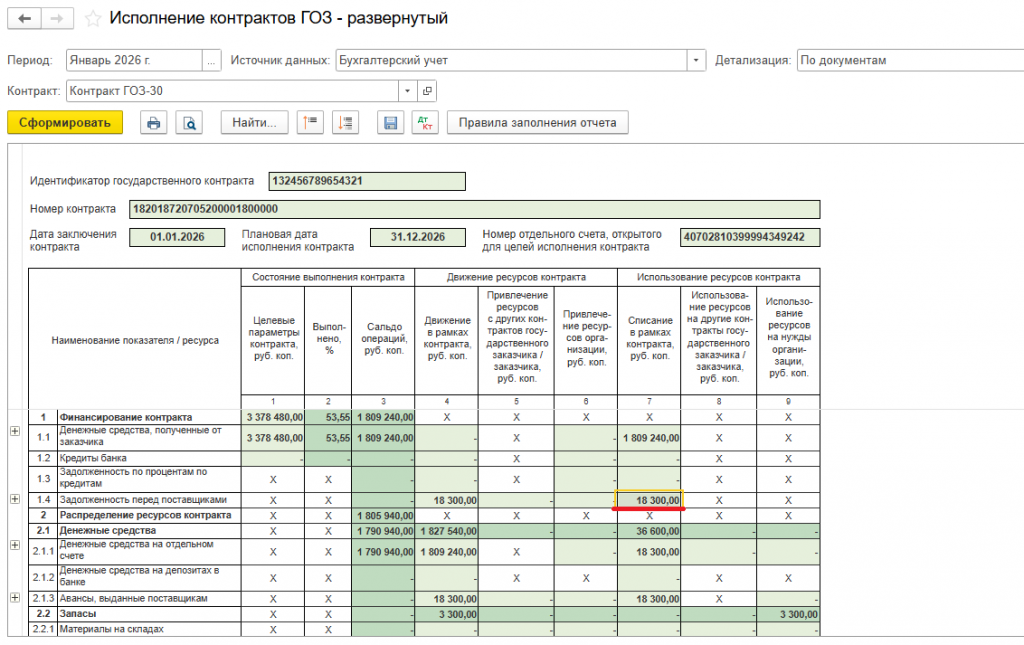Select 3 300,00 in Запасы column 4
1024x645 pixels.
[447, 614]
